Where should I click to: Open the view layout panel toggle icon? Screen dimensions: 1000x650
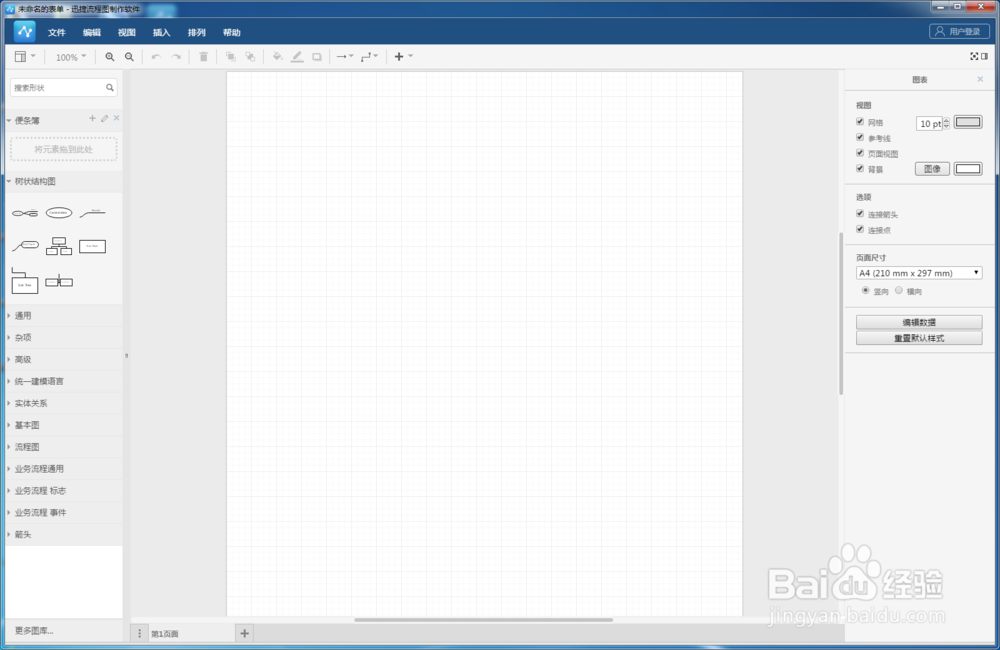[x=24, y=57]
